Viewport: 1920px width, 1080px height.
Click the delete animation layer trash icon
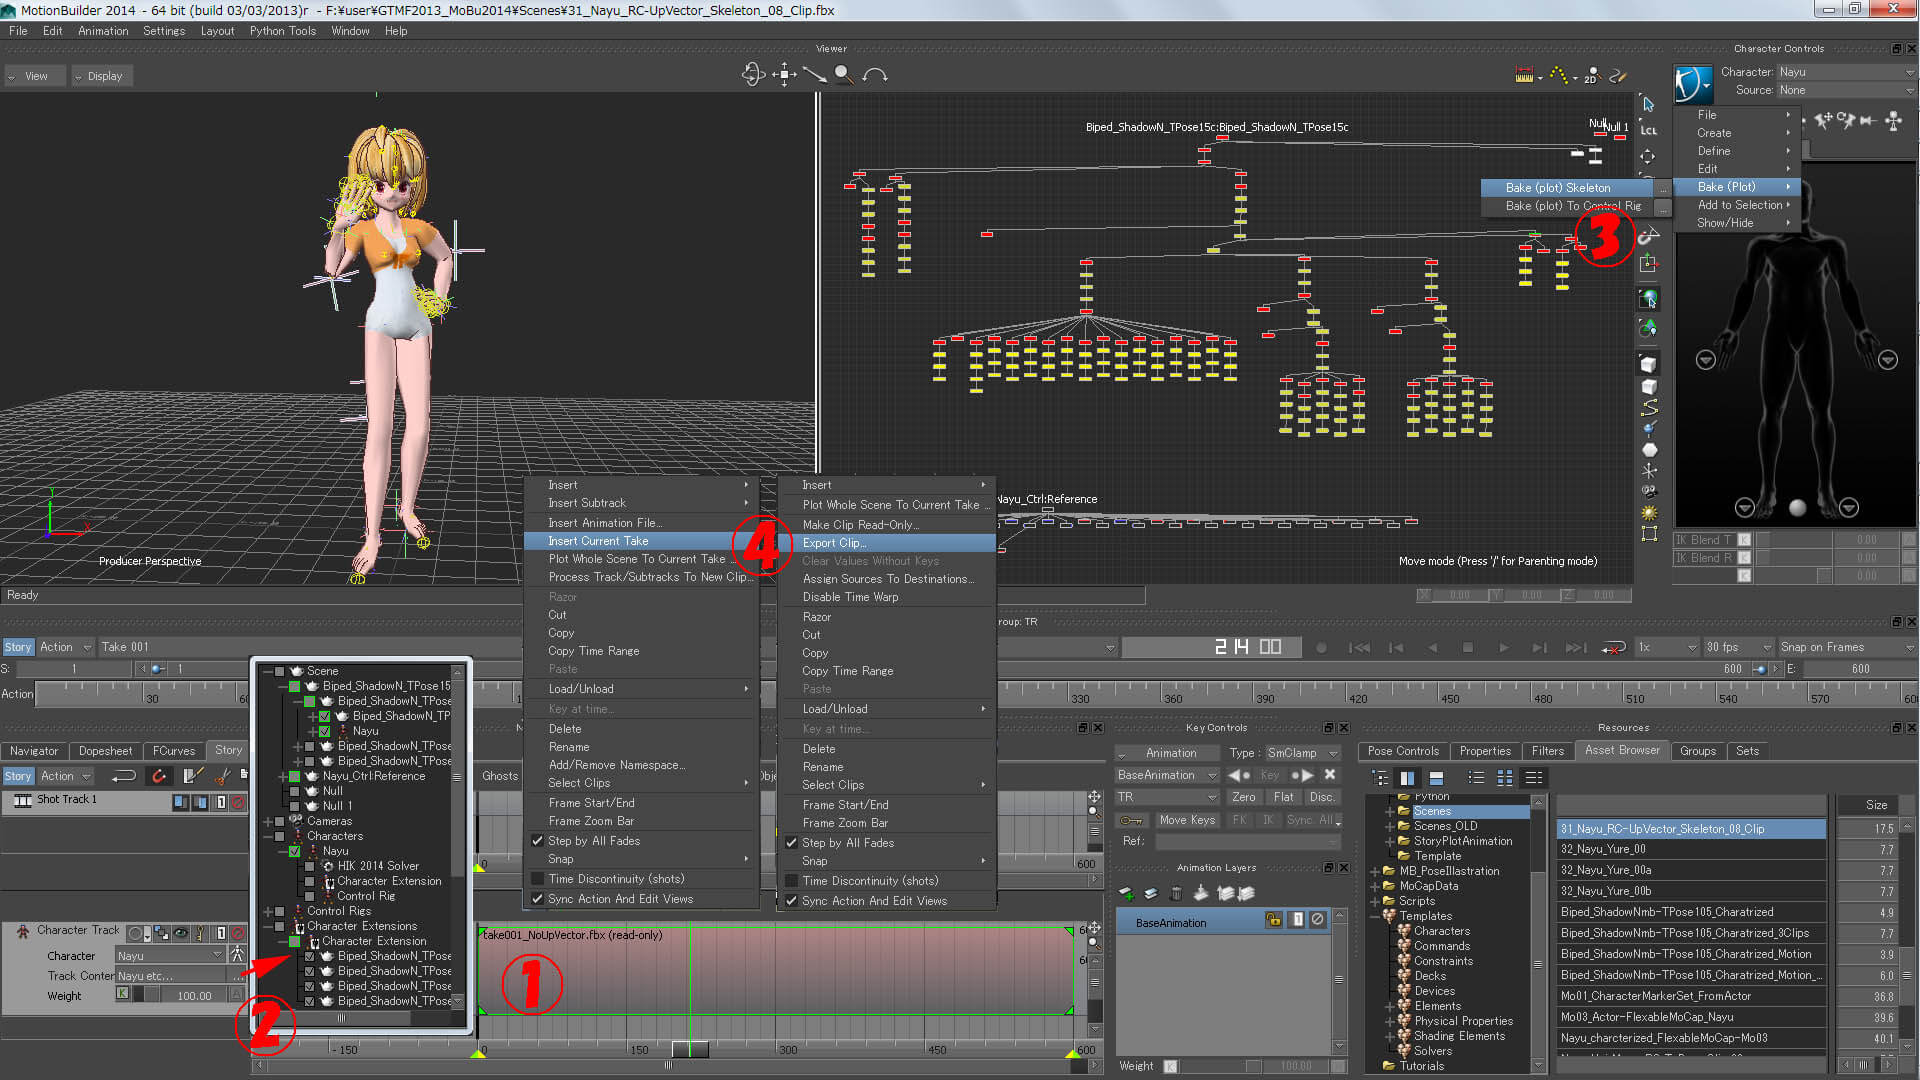tap(1176, 893)
